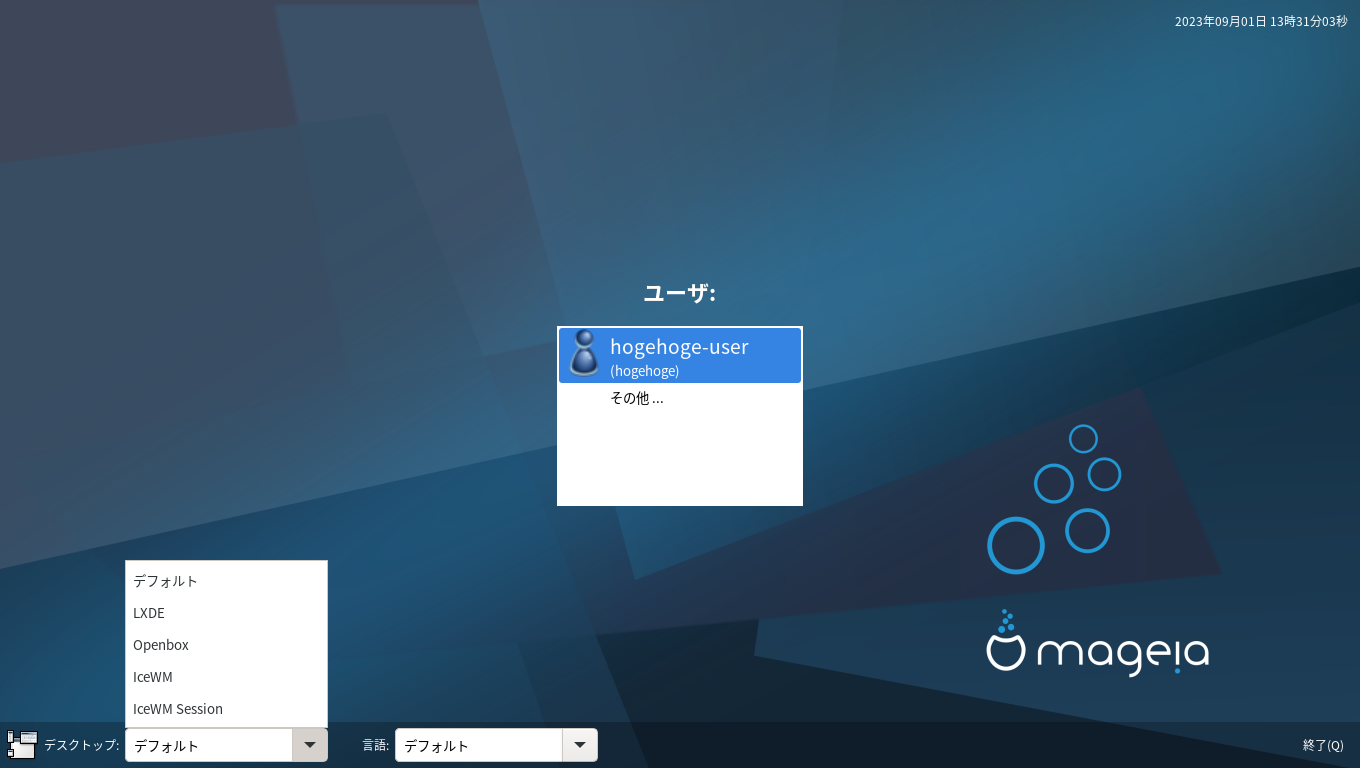Screen dimensions: 1360x768
Task: Click the desktop session icon beside デスクトップ
Action: [x=22, y=745]
